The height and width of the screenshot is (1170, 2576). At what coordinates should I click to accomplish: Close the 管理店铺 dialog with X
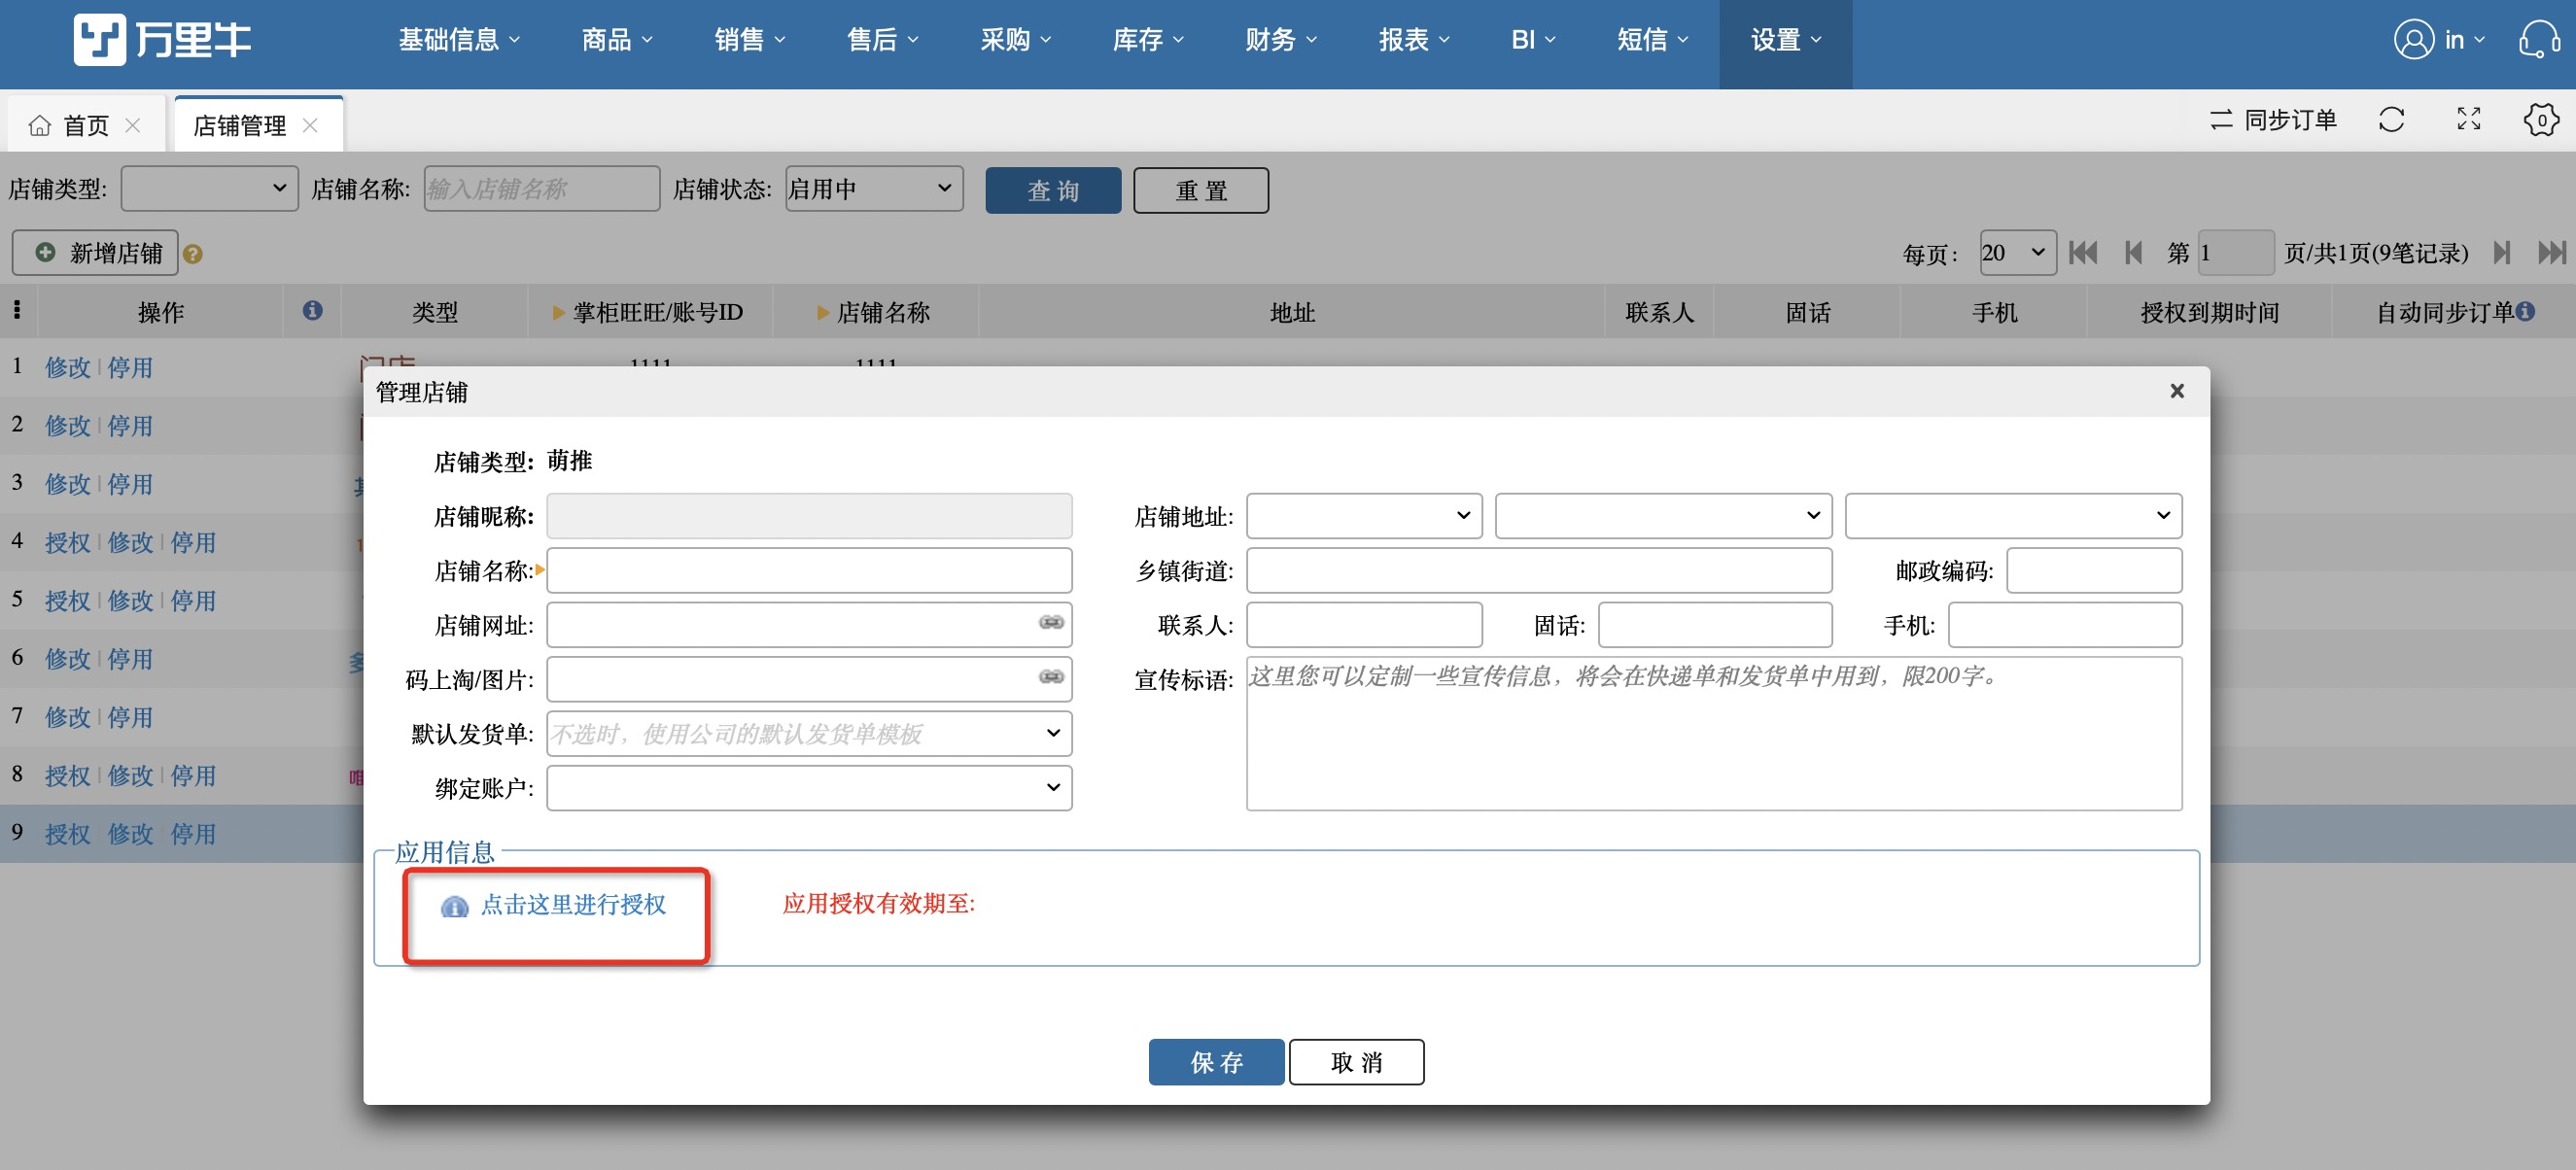[x=2176, y=391]
